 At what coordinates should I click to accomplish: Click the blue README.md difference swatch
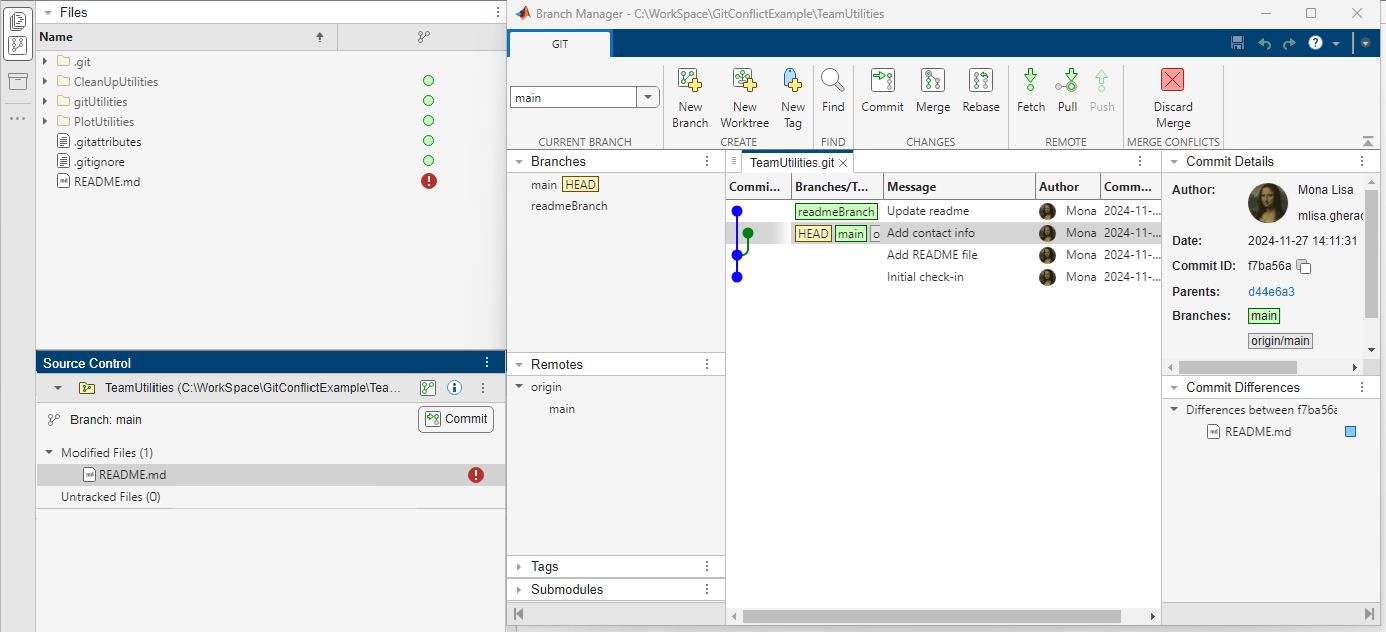(1350, 432)
